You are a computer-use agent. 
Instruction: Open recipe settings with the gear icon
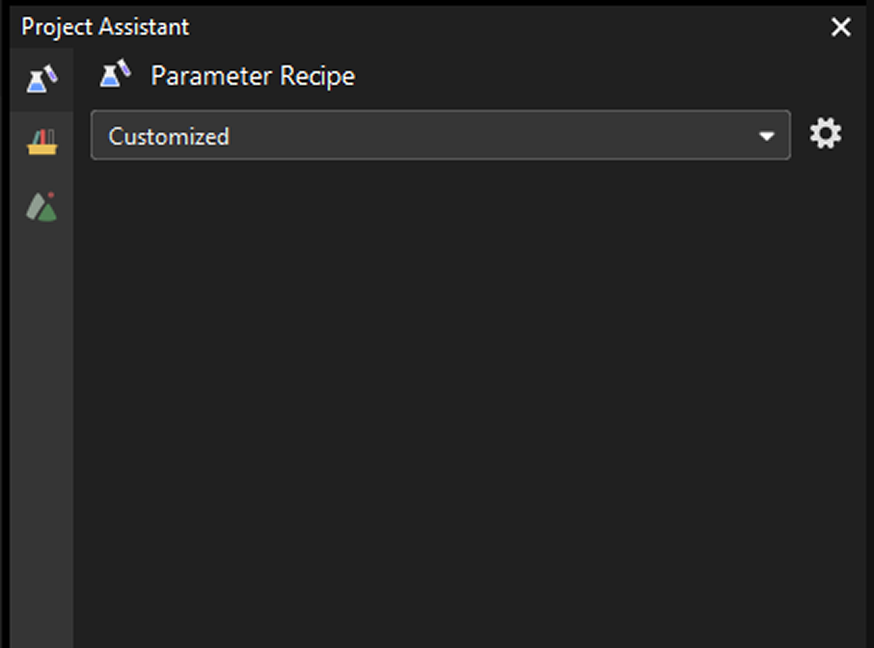pyautogui.click(x=825, y=134)
